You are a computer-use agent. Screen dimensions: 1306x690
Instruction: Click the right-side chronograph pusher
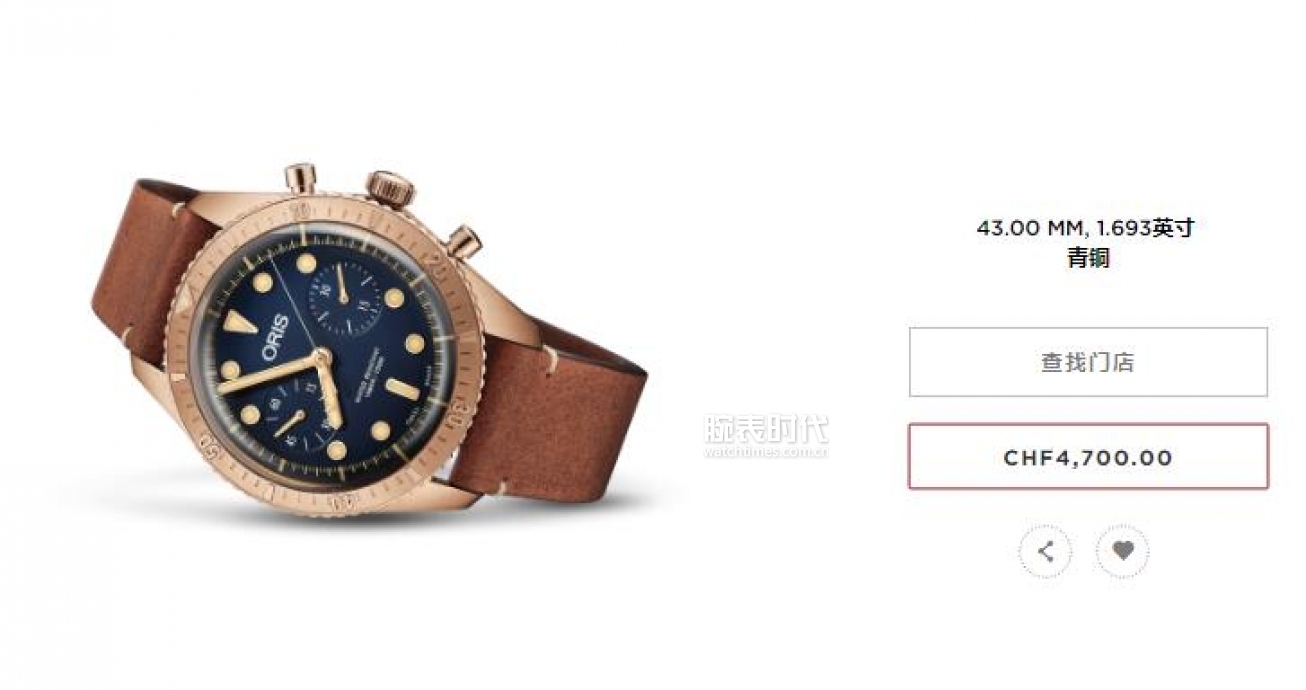tap(465, 239)
